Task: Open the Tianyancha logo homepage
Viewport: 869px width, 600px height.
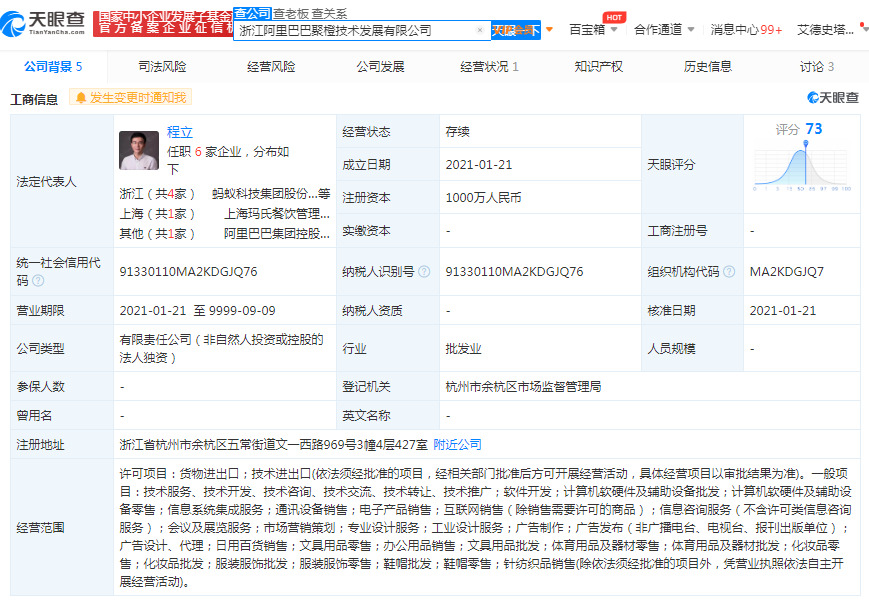Action: (43, 23)
